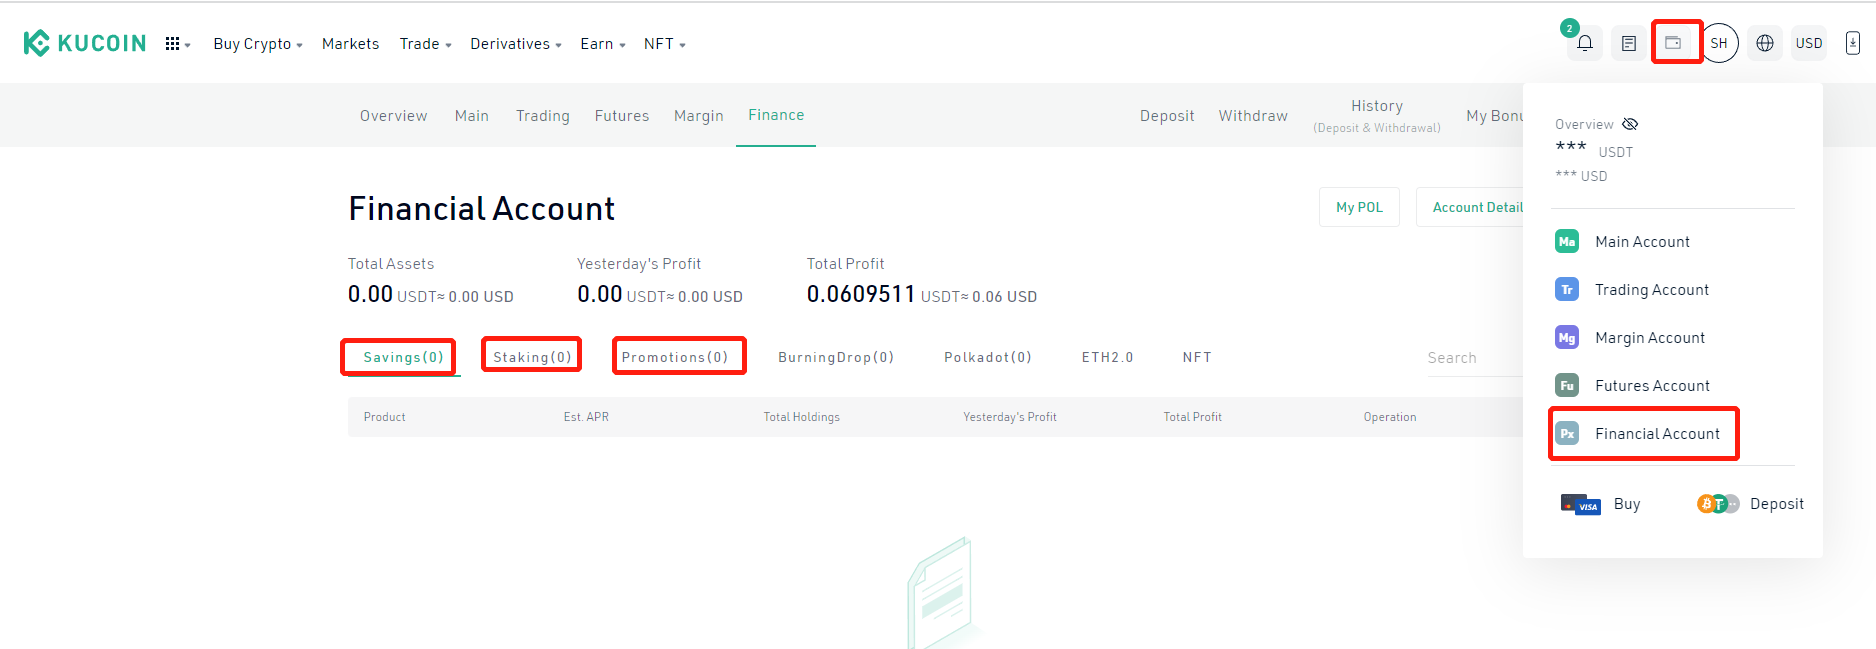1876x649 pixels.
Task: Open the Deposit link
Action: click(1167, 116)
